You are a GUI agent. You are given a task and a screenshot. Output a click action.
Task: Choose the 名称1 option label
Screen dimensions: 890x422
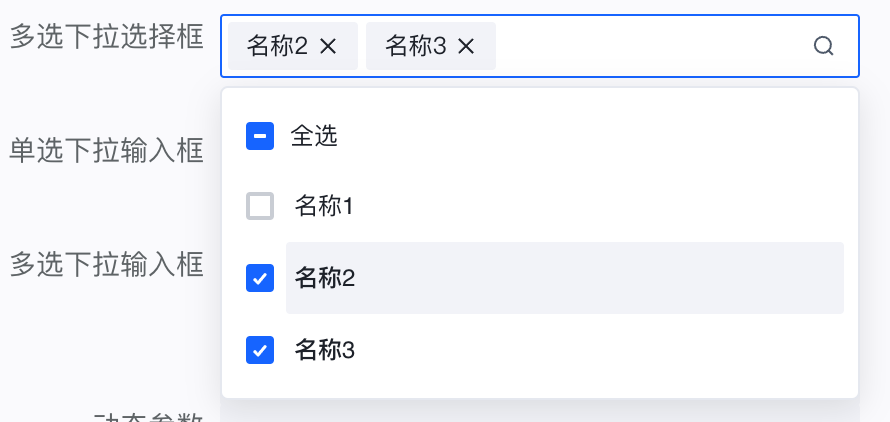point(324,207)
